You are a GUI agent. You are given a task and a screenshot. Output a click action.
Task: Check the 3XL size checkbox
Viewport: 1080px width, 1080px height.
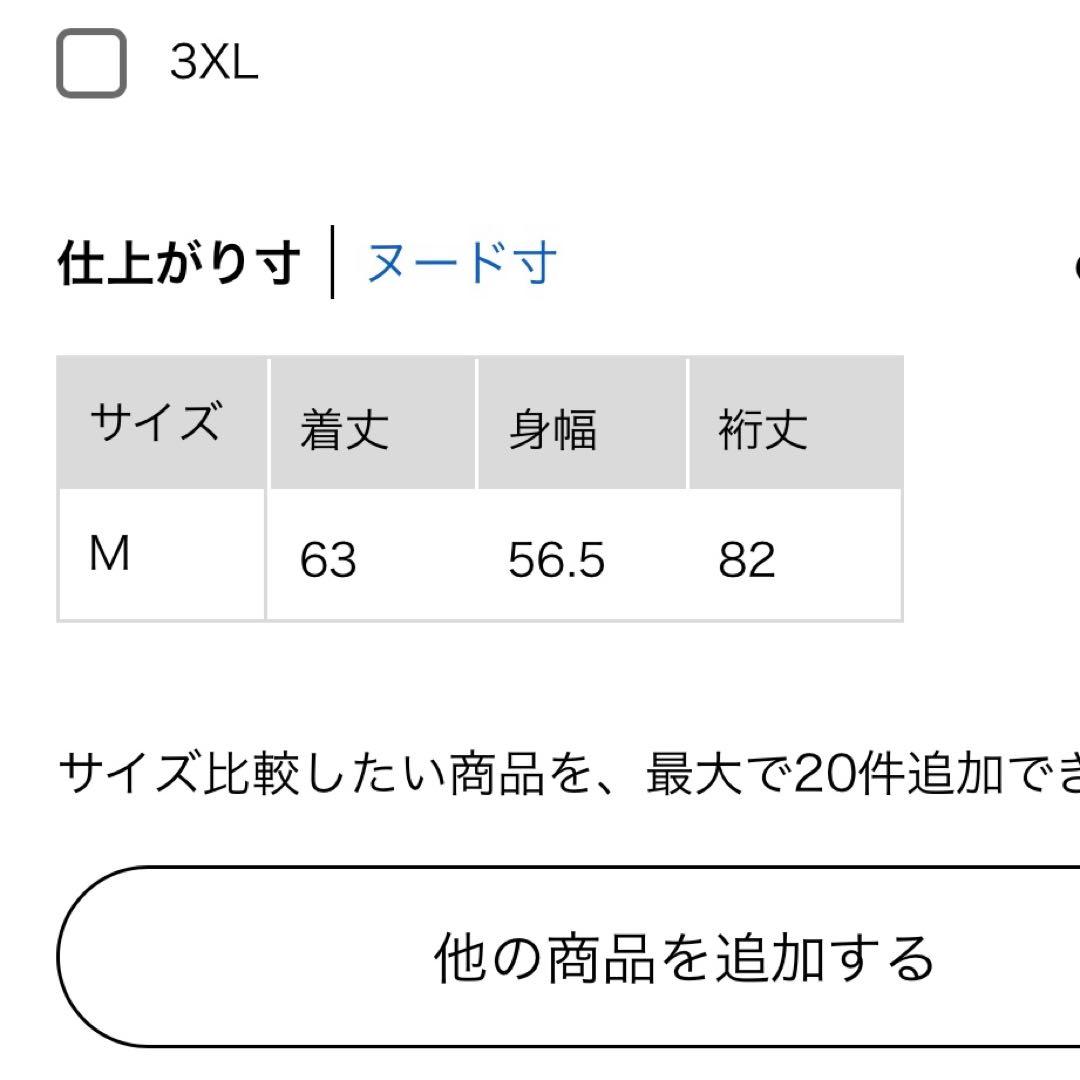pos(90,66)
